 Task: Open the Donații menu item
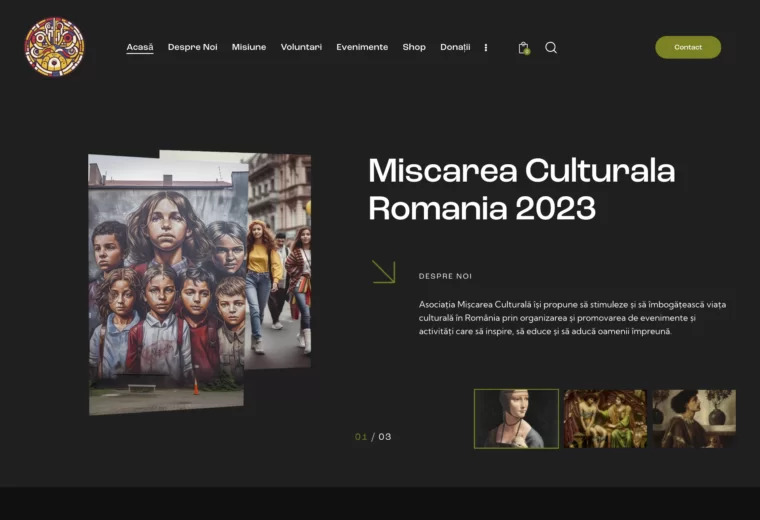coord(455,47)
